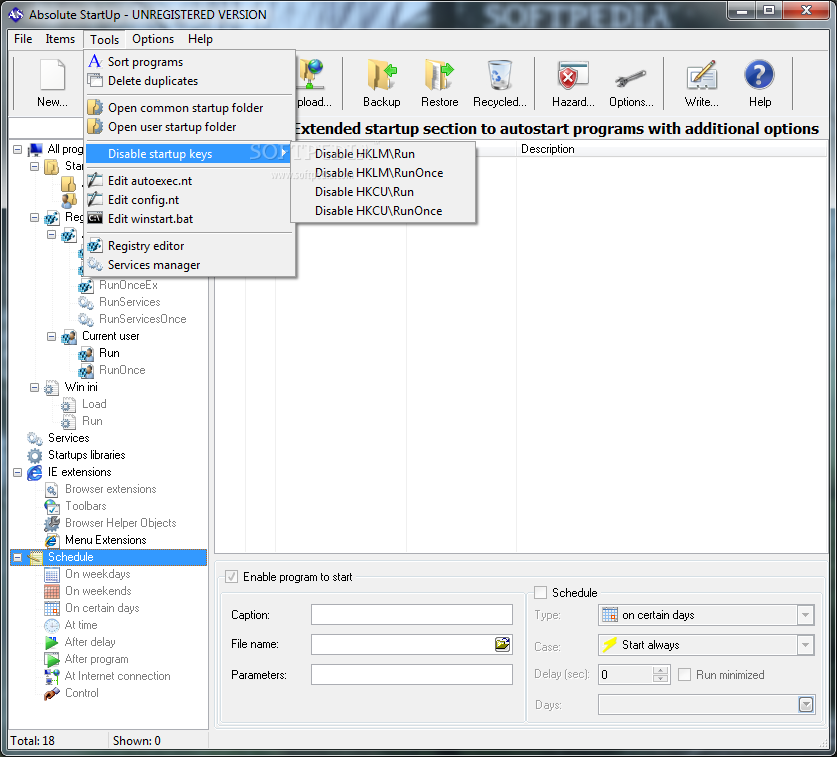Click the Toolbars tree icon
This screenshot has width=837, height=757.
[x=52, y=506]
